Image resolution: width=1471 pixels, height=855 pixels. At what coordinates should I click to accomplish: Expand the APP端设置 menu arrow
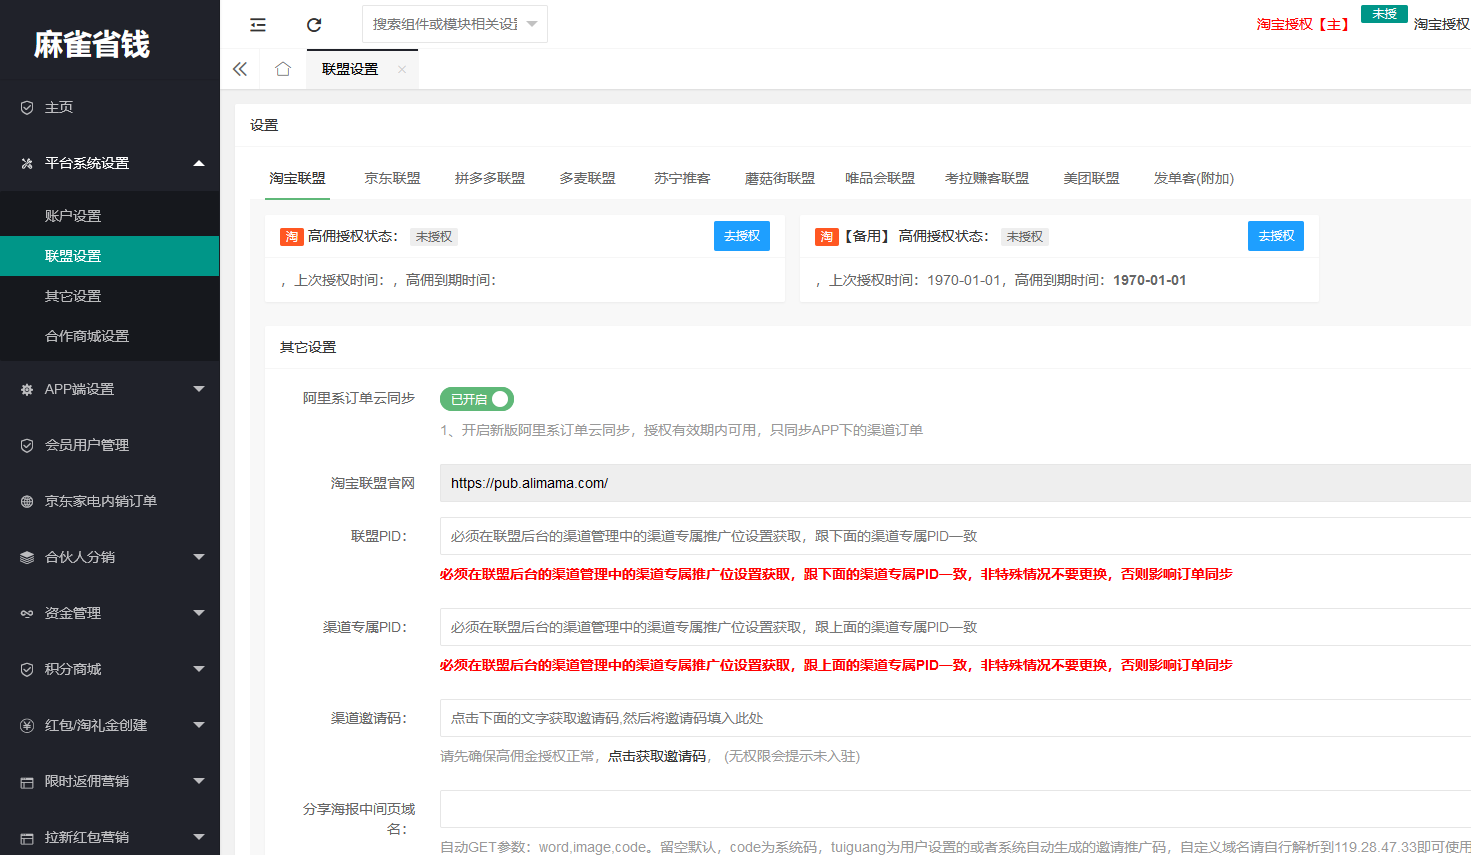(x=199, y=389)
